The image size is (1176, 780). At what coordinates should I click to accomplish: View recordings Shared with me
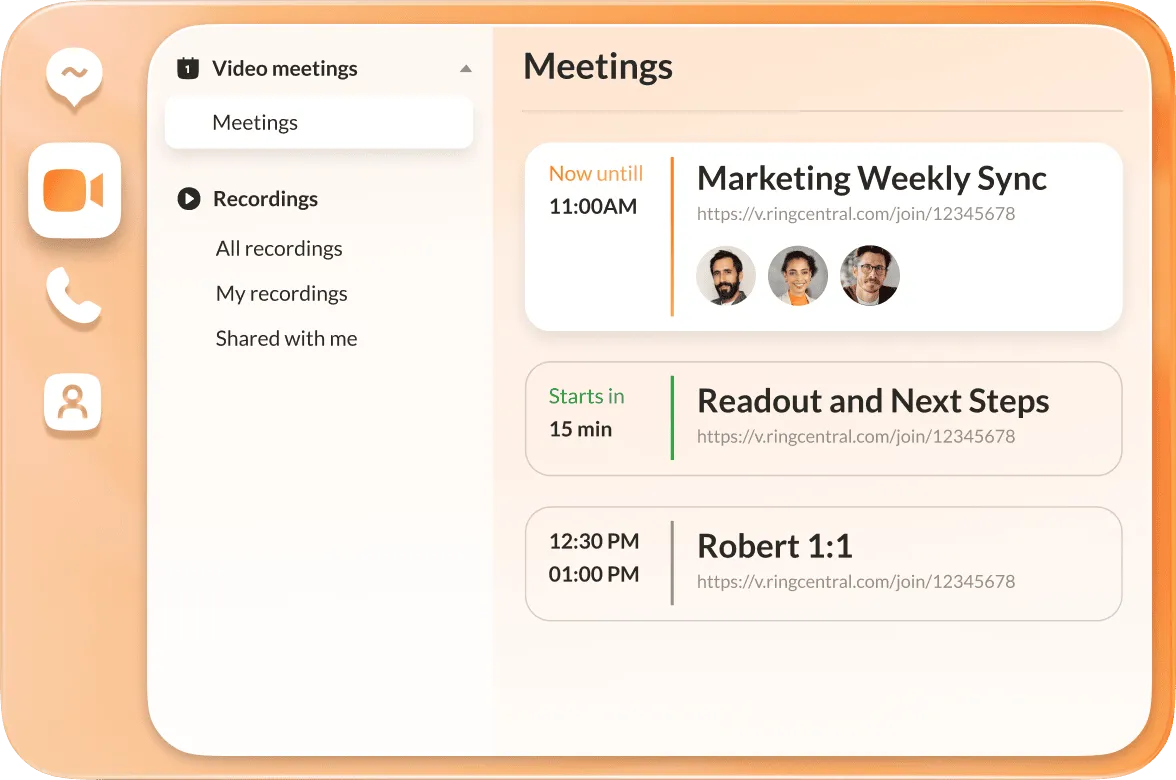click(x=286, y=338)
